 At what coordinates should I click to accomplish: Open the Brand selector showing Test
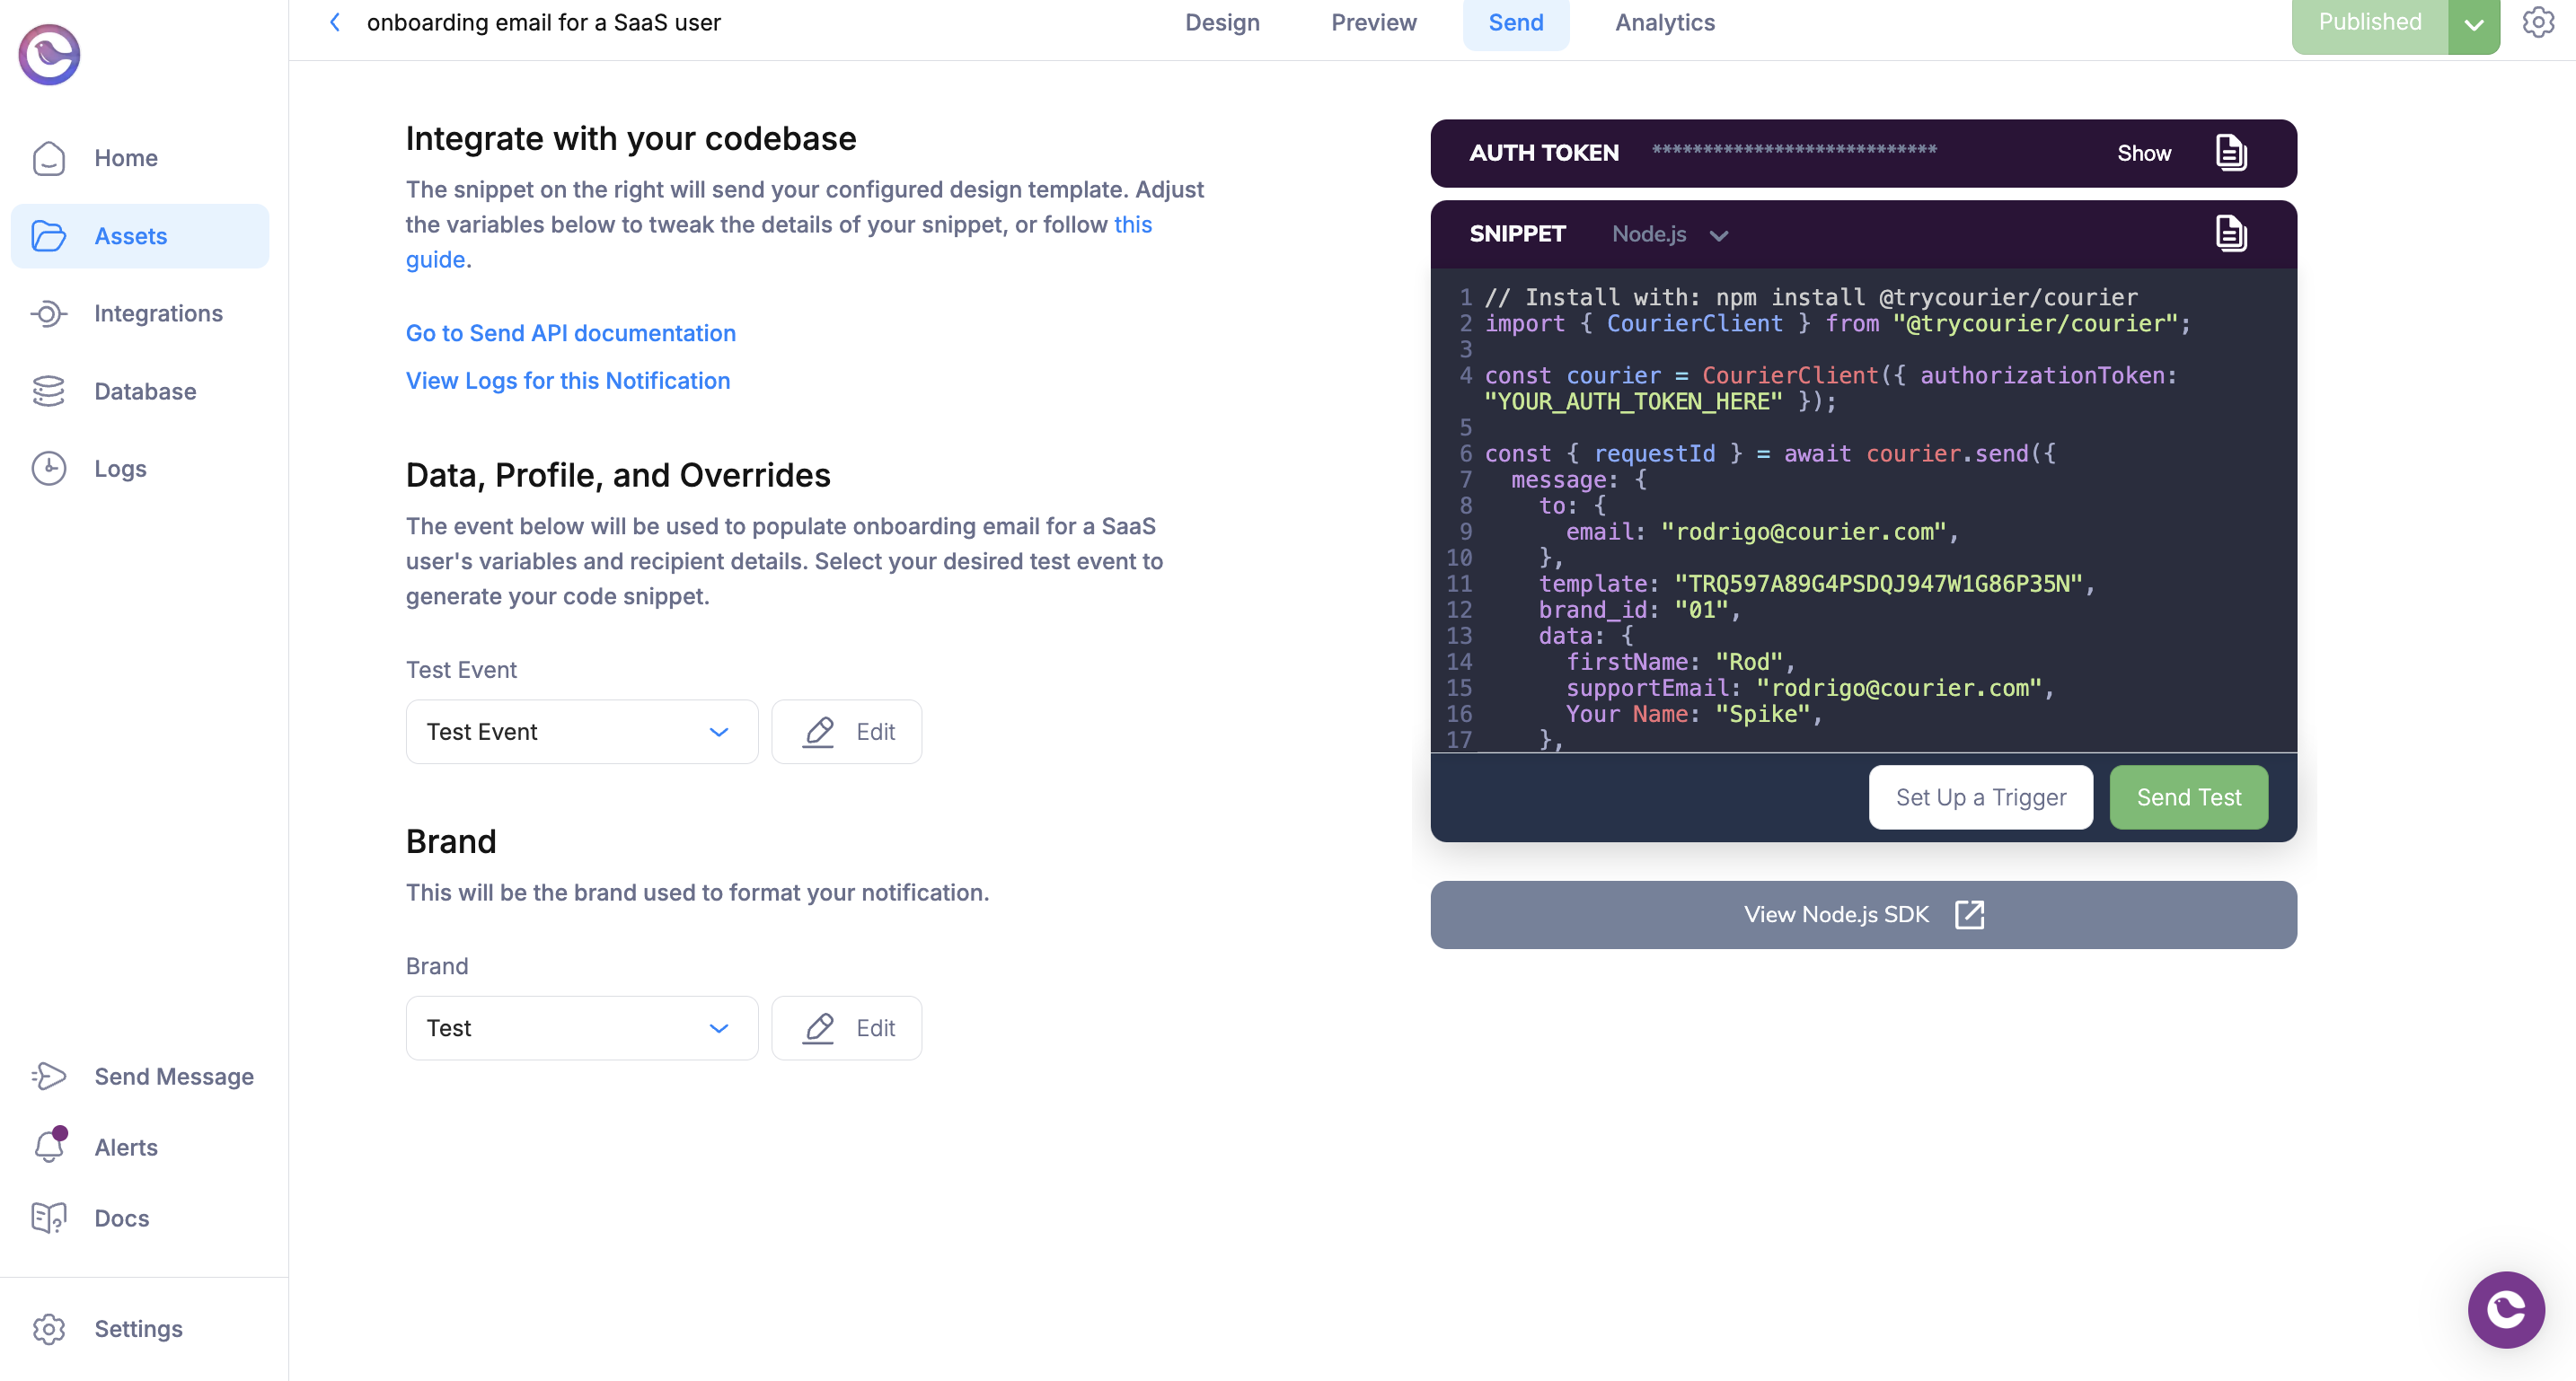click(x=582, y=1027)
